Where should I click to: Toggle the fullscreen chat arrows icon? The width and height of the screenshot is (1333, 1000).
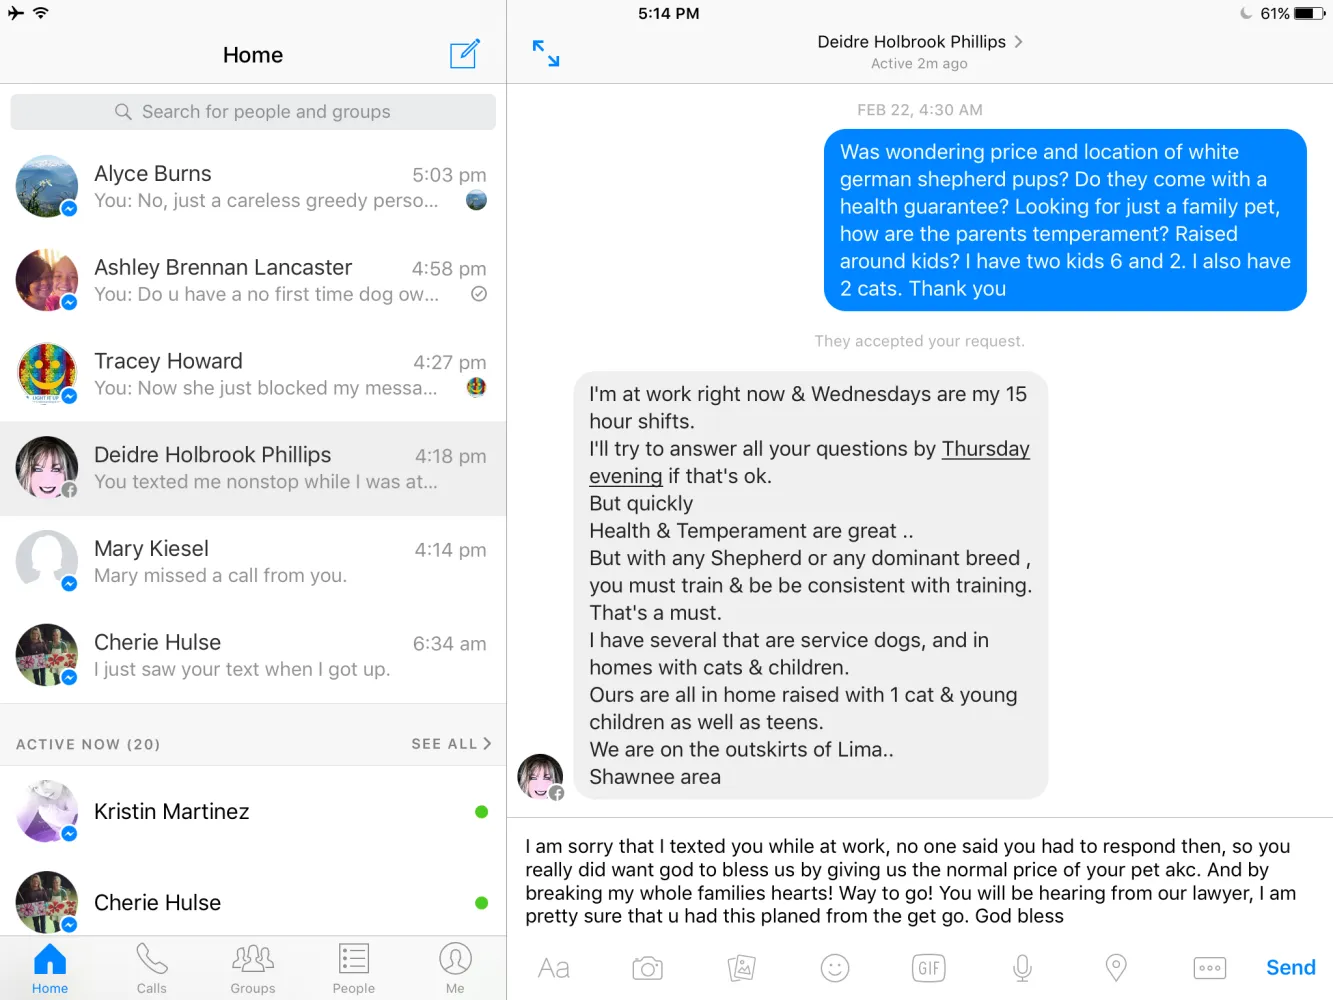[546, 53]
